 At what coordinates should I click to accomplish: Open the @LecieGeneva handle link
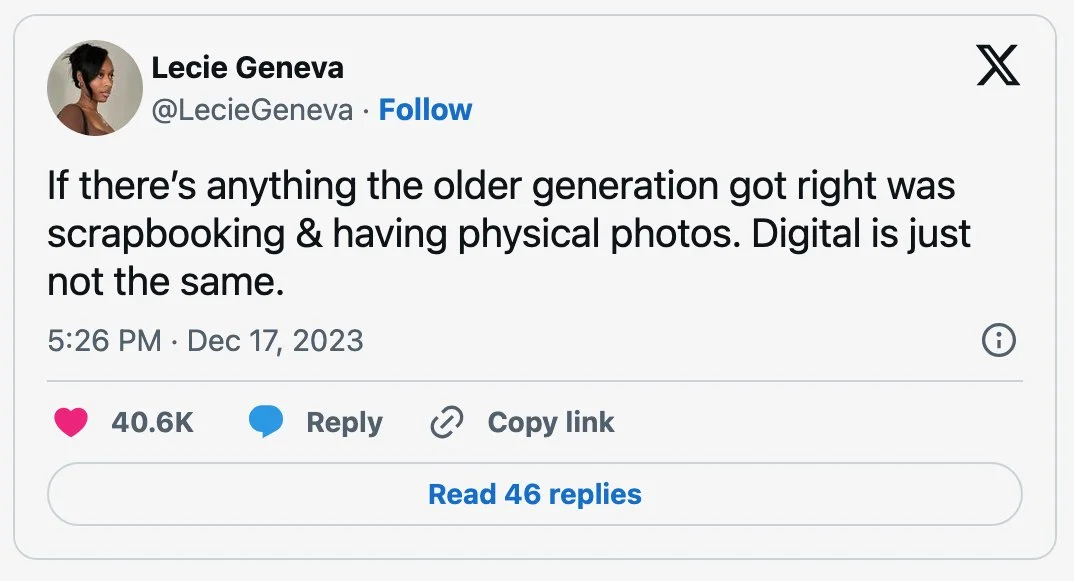click(252, 110)
